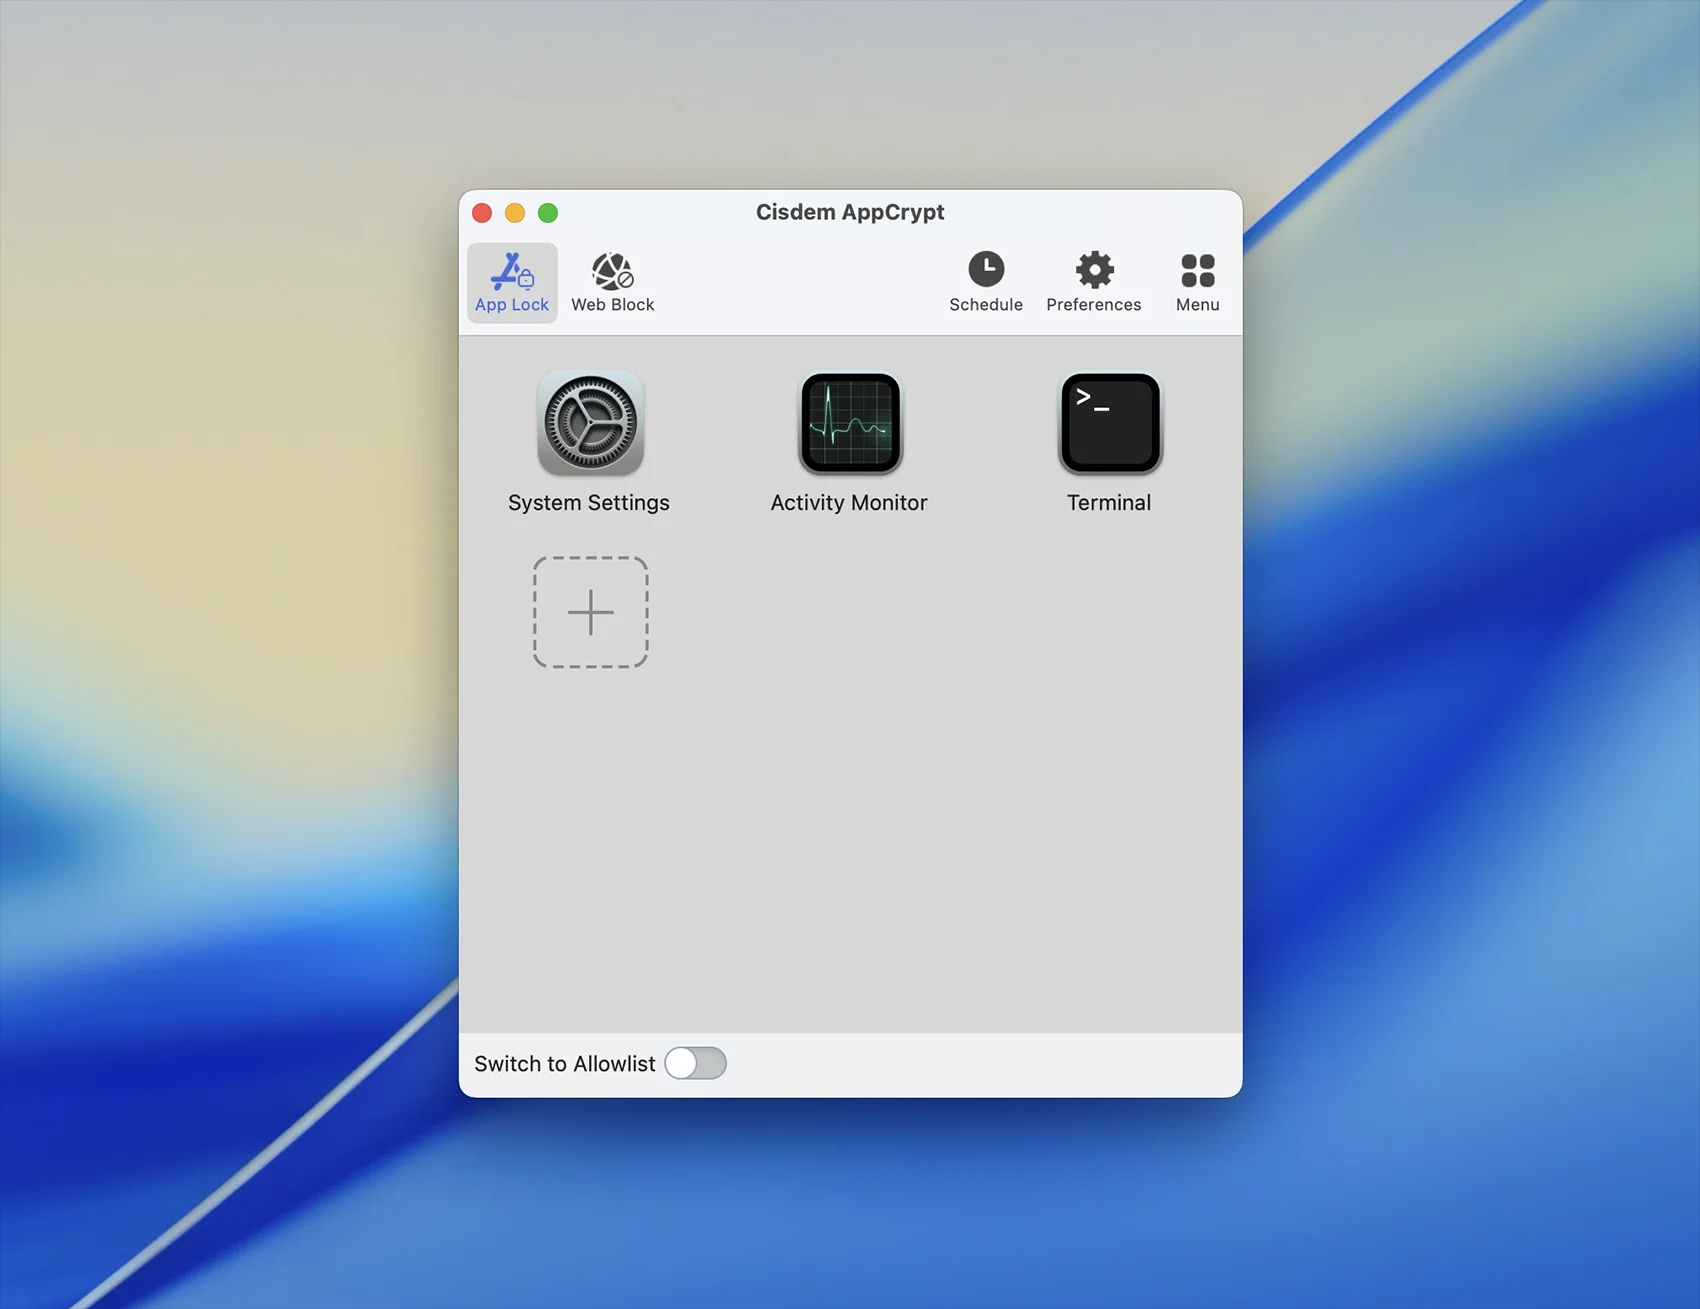Click the System Settings label
The width and height of the screenshot is (1700, 1309).
coord(589,503)
